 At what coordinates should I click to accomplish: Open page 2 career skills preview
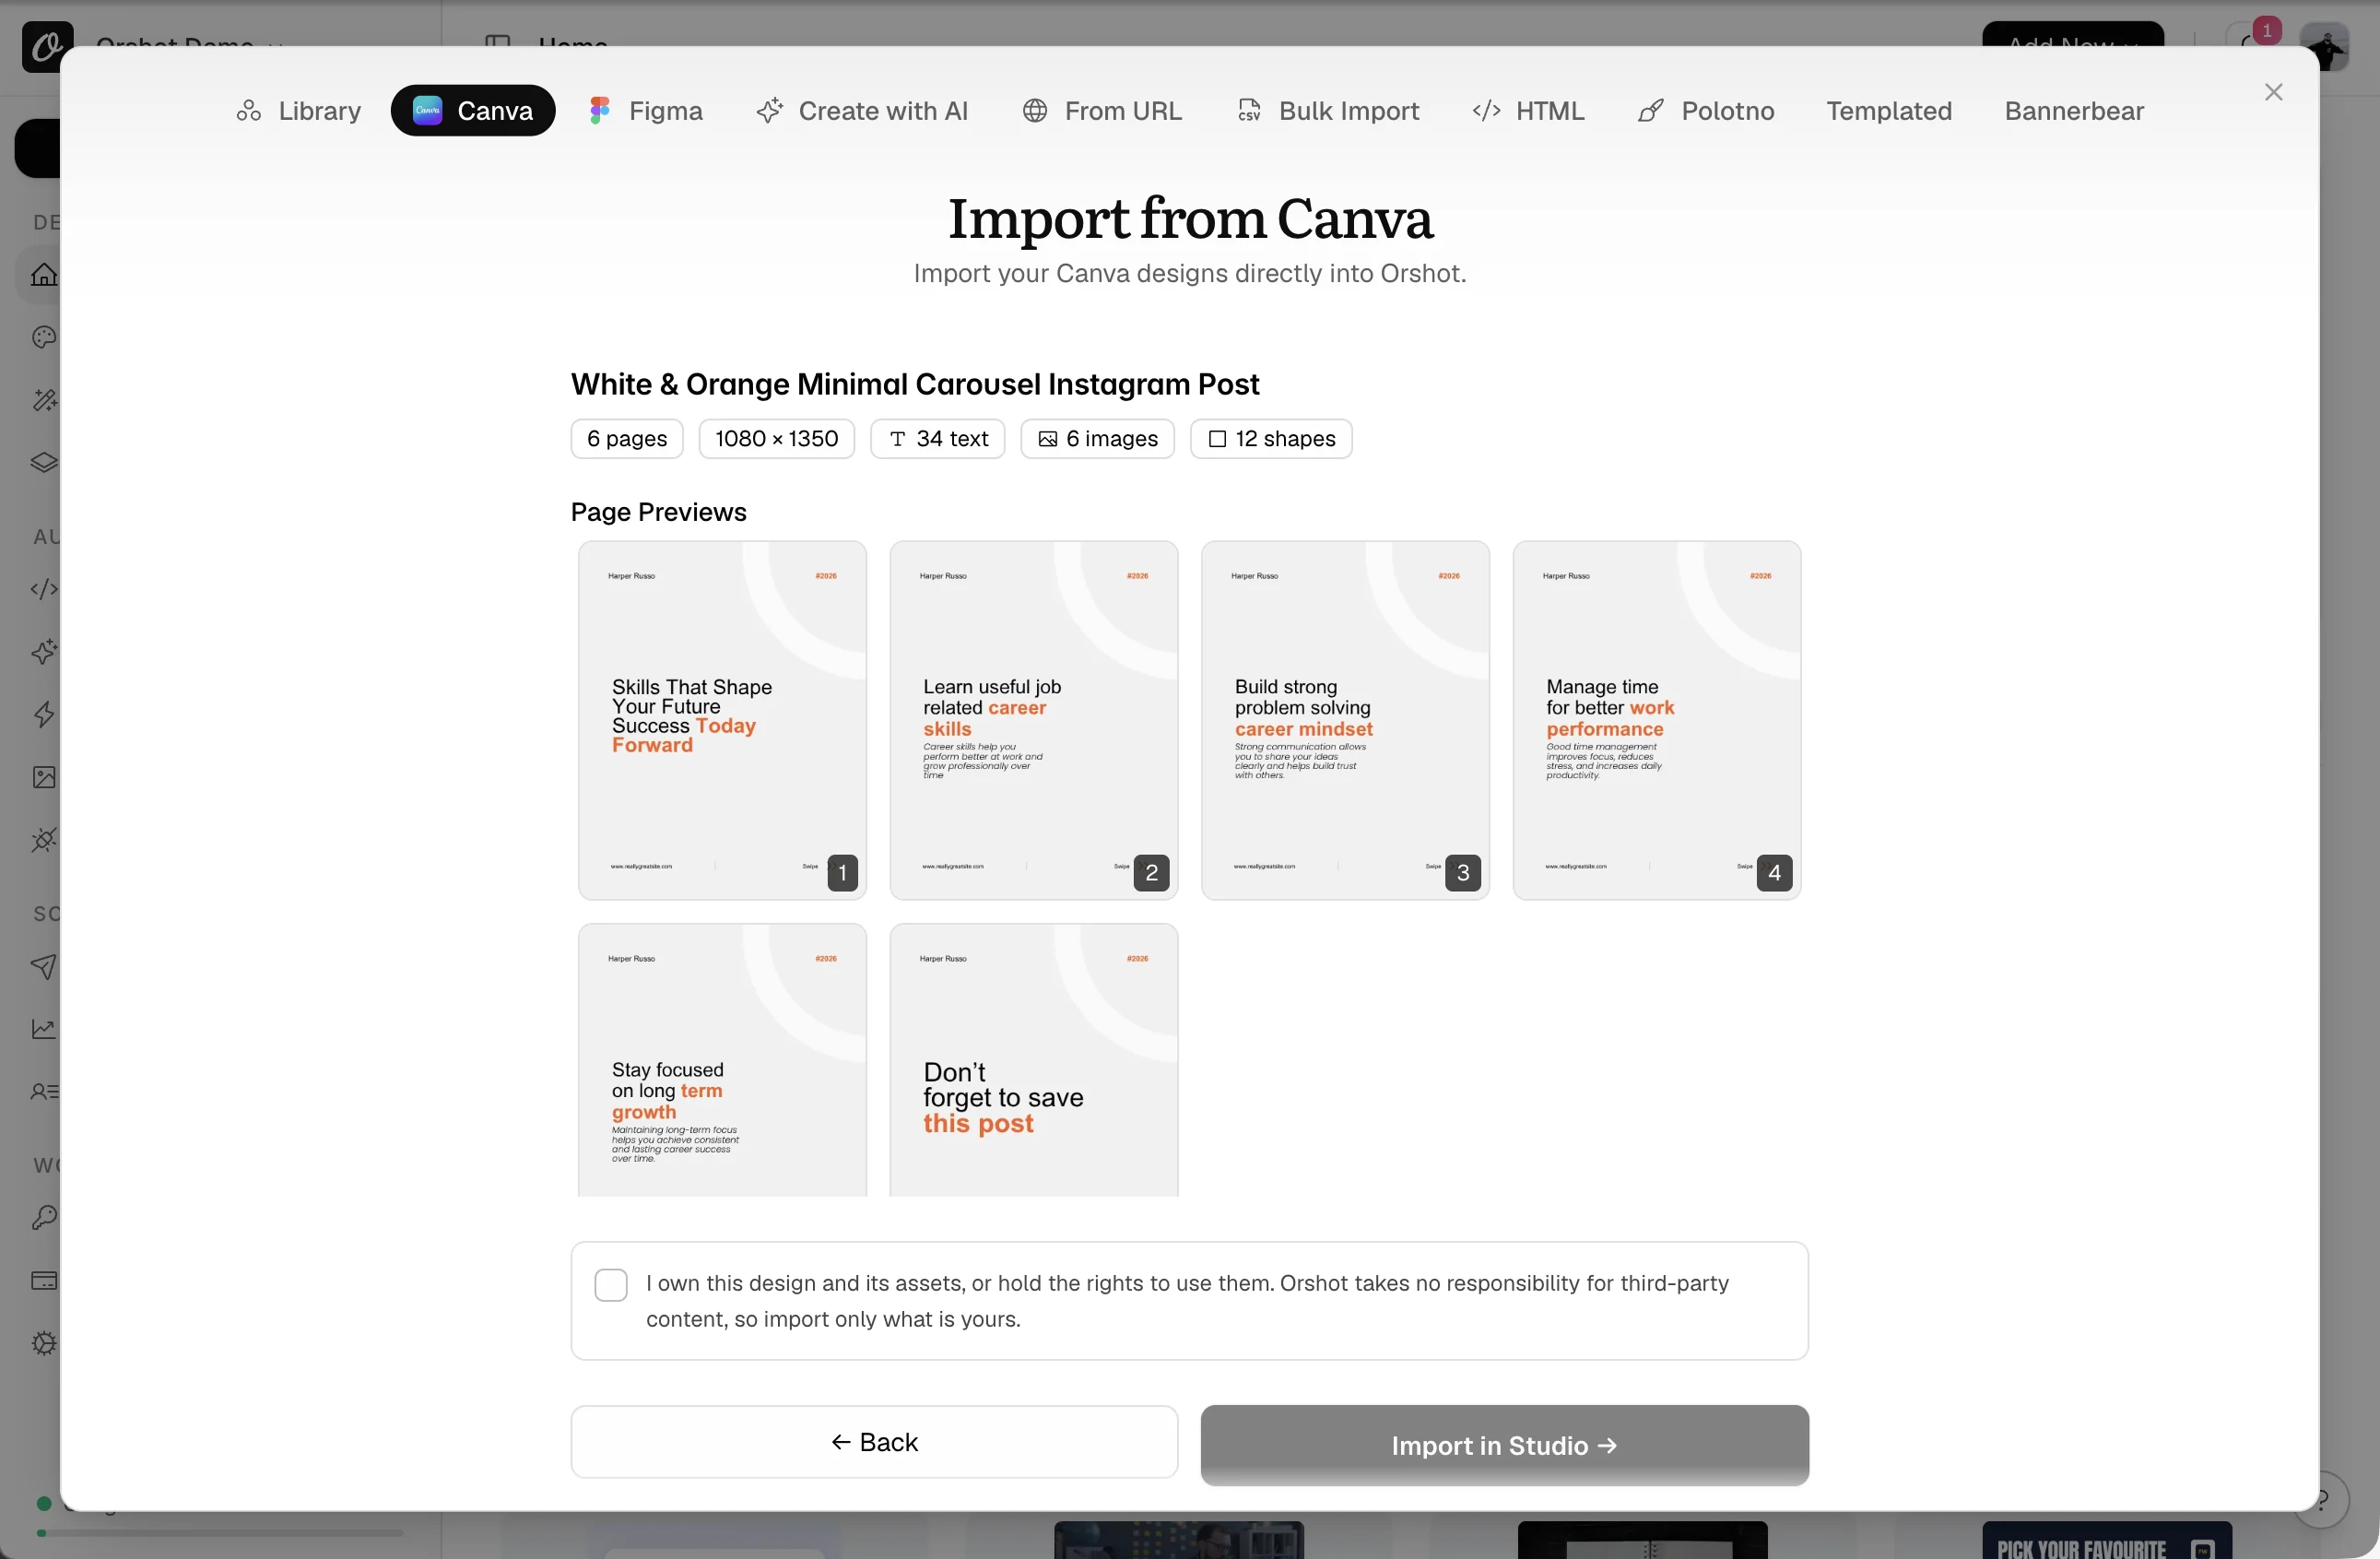1034,720
